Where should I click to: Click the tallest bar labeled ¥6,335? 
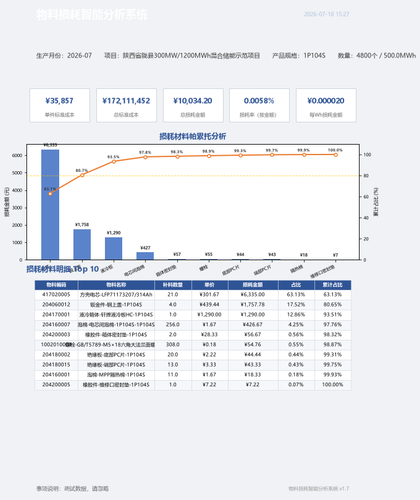pos(50,205)
